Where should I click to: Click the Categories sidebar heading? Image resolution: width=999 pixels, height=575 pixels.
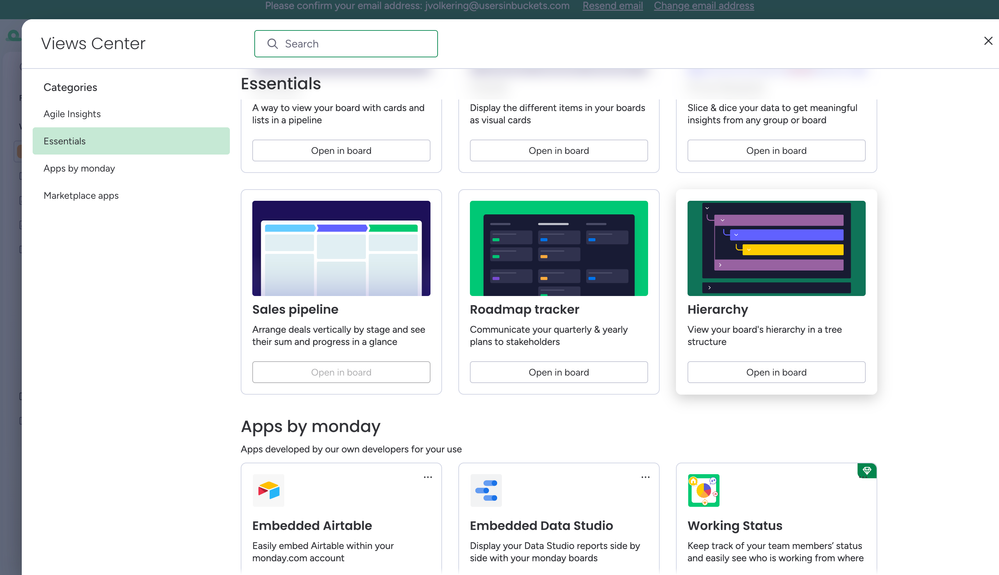70,87
